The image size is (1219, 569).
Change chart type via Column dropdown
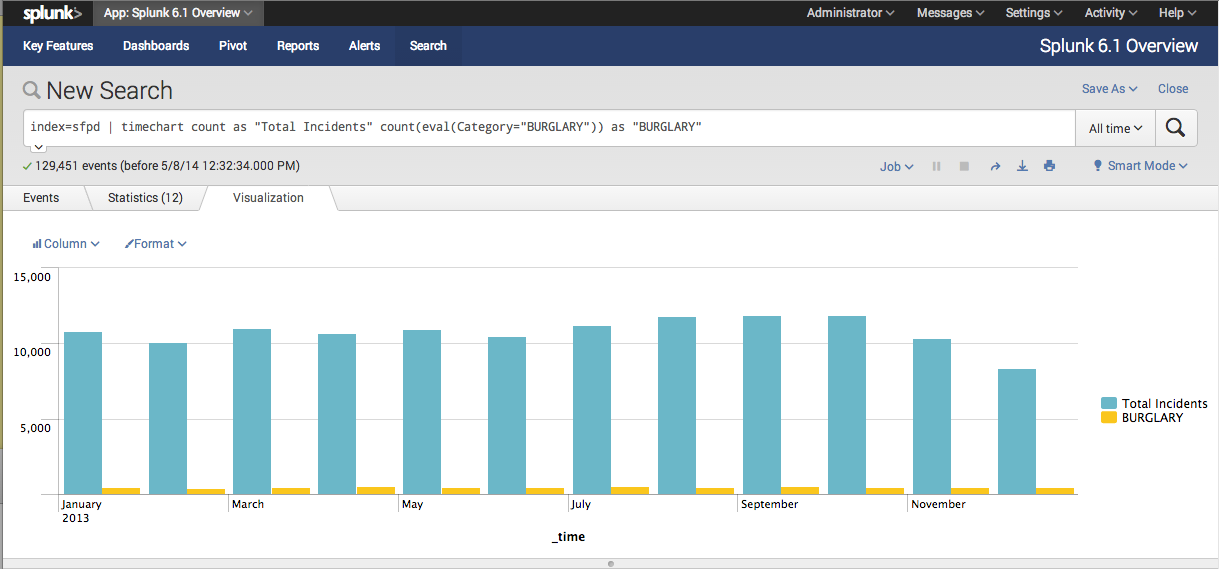(66, 244)
